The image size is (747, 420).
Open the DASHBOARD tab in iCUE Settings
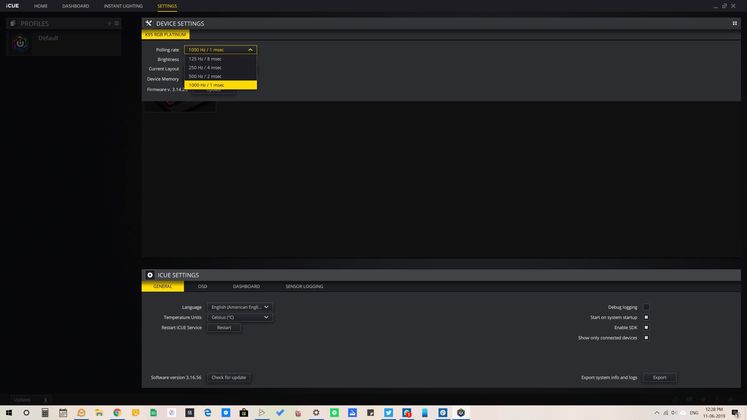[x=246, y=286]
